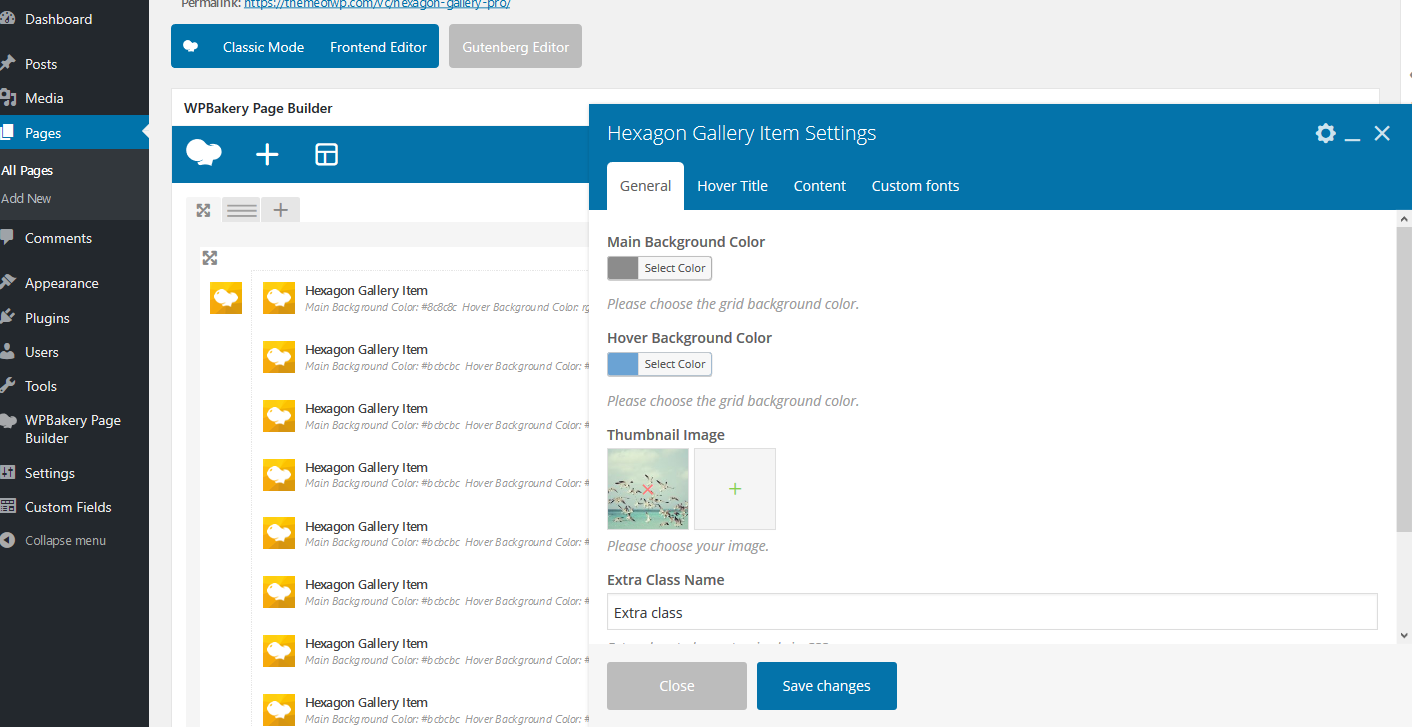The width and height of the screenshot is (1412, 727).
Task: Open All Pages submenu
Action: pyautogui.click(x=27, y=171)
